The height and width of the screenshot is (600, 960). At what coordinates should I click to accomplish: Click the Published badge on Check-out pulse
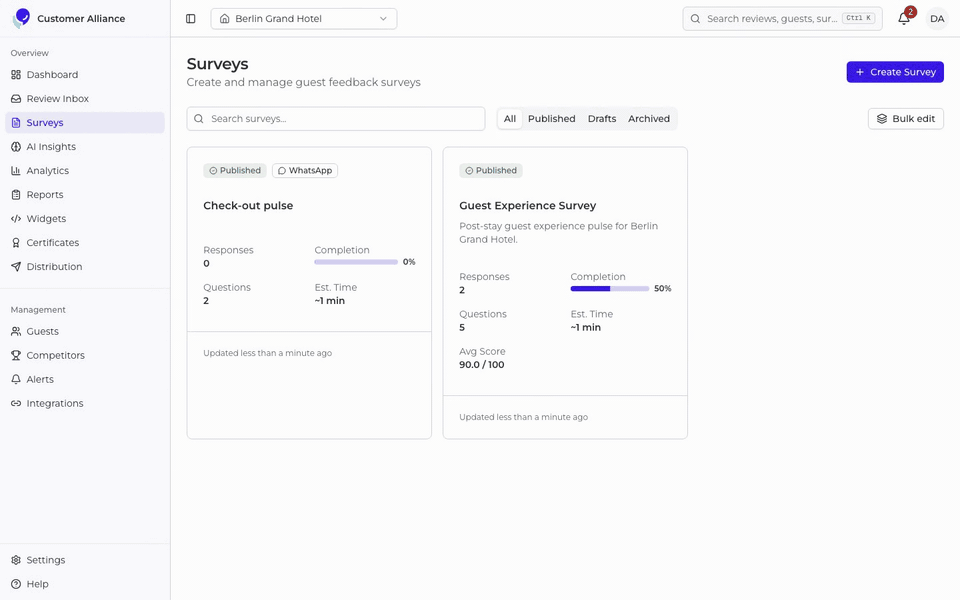pyautogui.click(x=235, y=171)
